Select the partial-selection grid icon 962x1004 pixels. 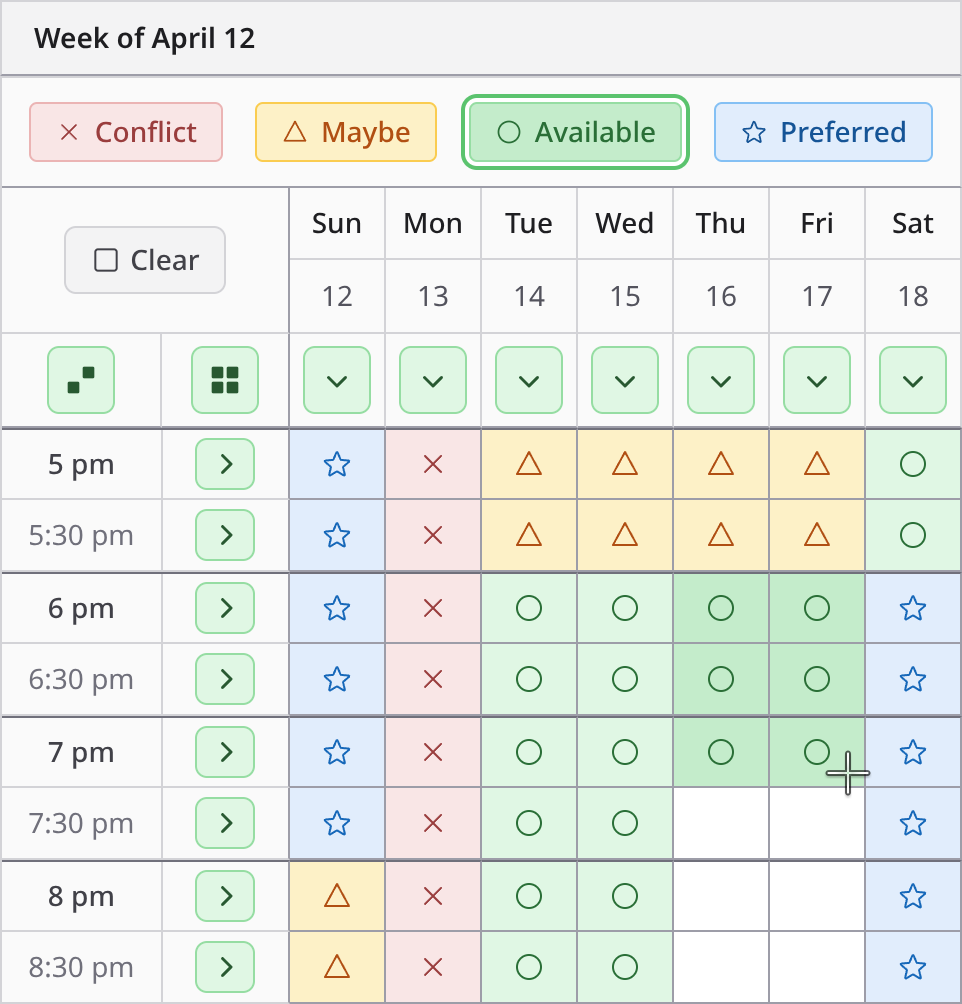pyautogui.click(x=81, y=380)
